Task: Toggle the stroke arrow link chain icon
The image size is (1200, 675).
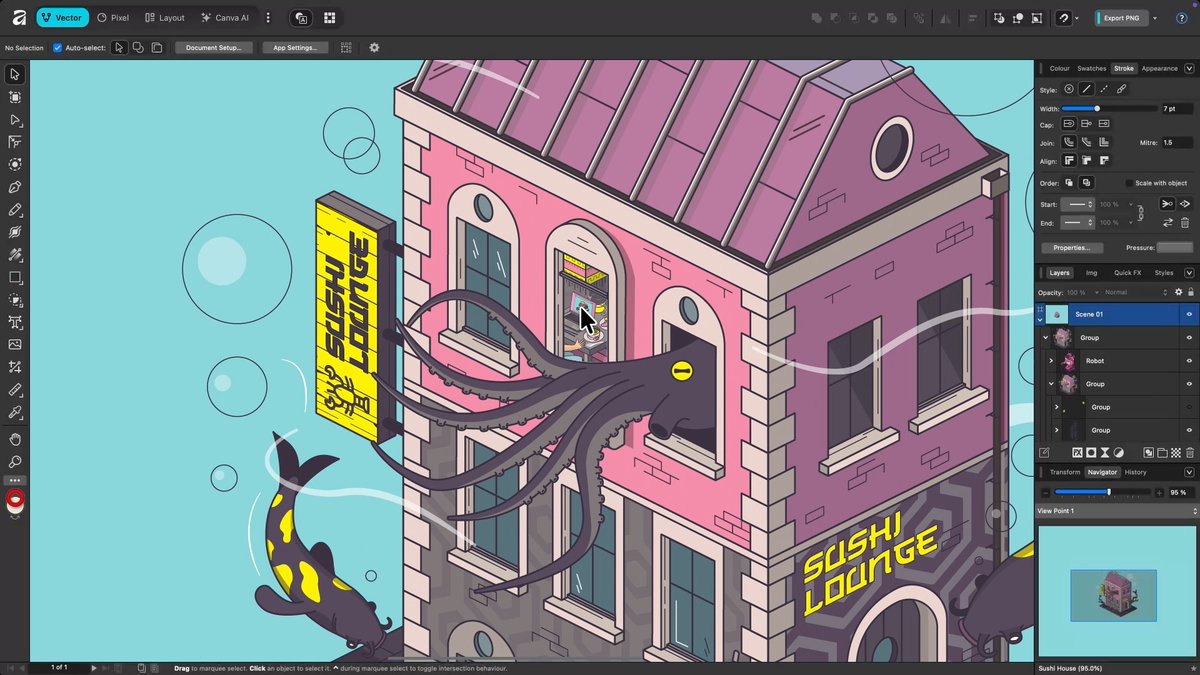Action: (x=1141, y=213)
